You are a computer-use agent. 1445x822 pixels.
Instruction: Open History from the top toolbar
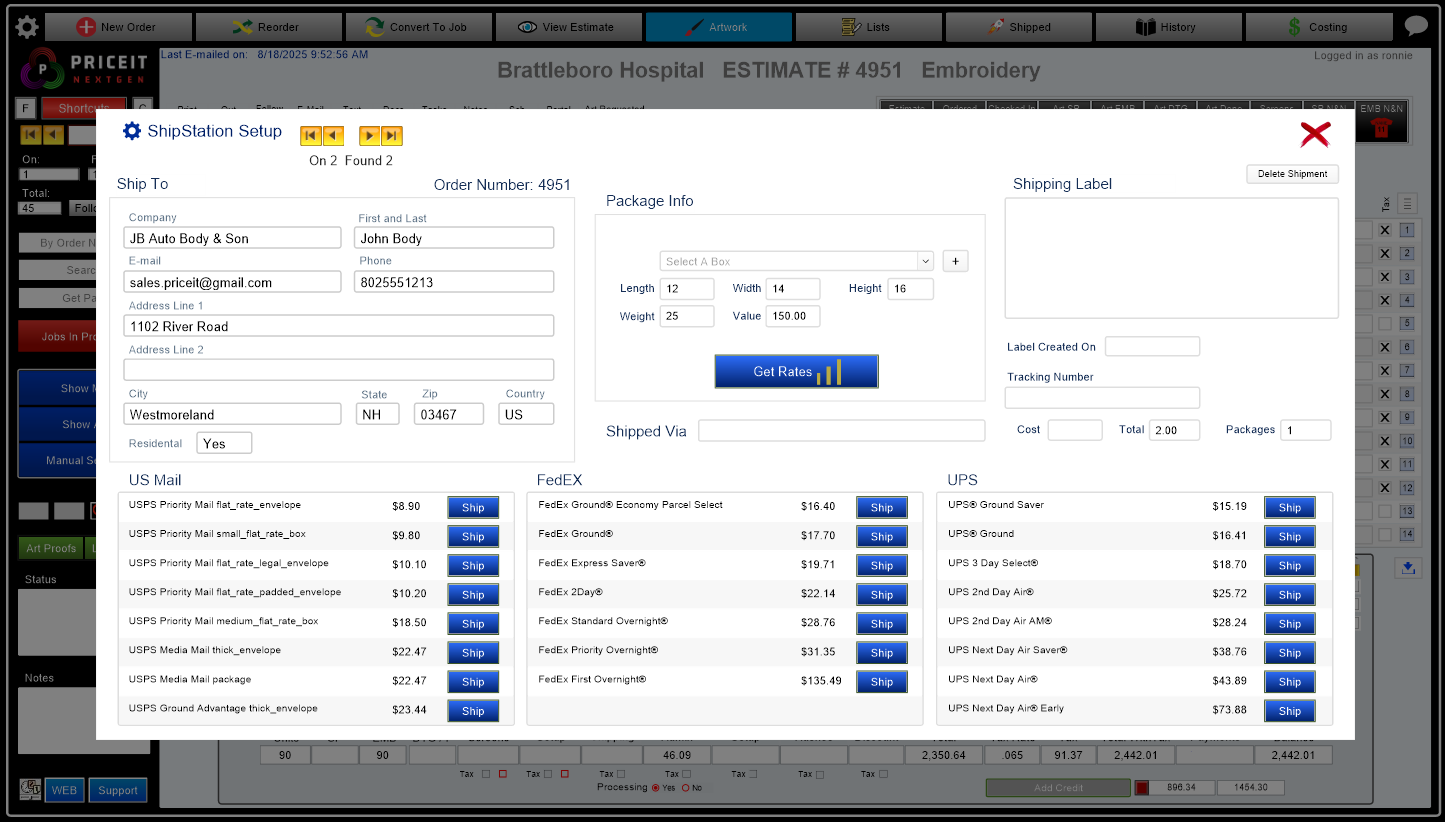(x=1168, y=27)
